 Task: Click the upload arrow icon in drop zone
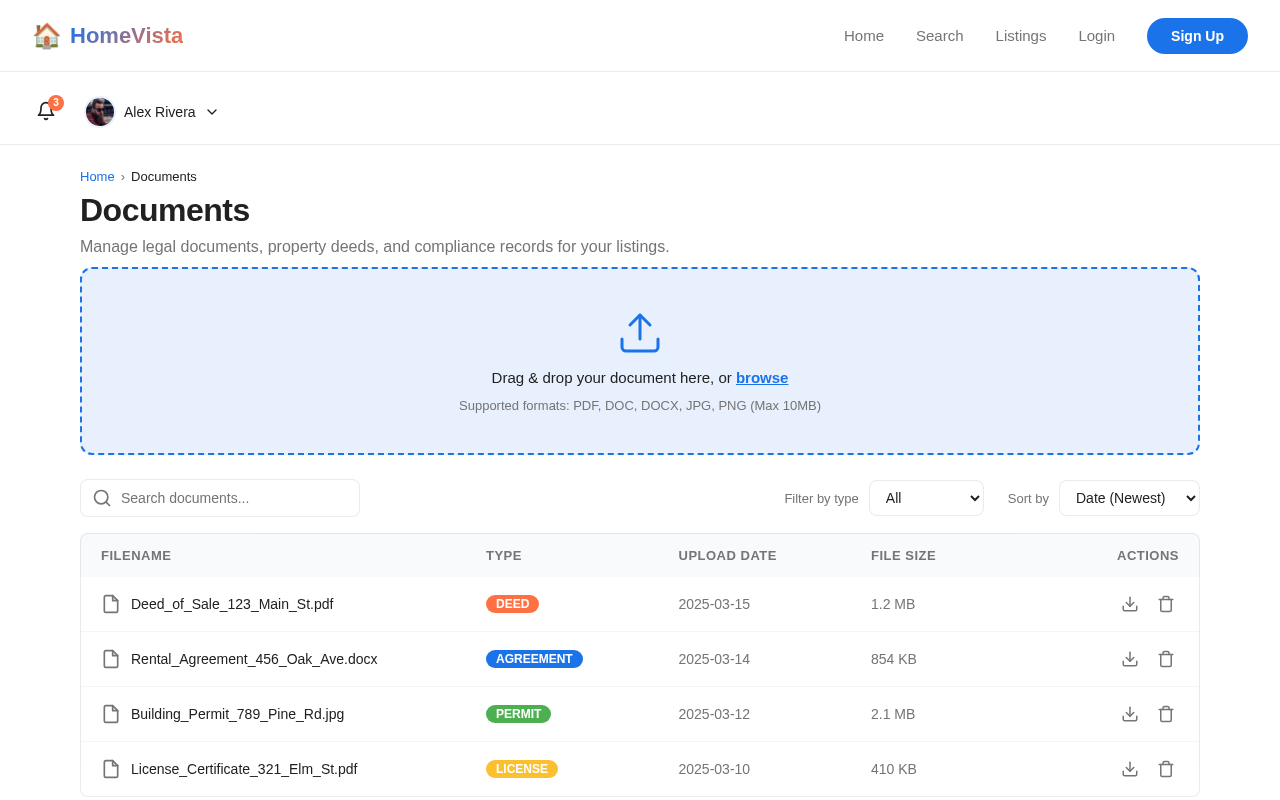[x=640, y=333]
